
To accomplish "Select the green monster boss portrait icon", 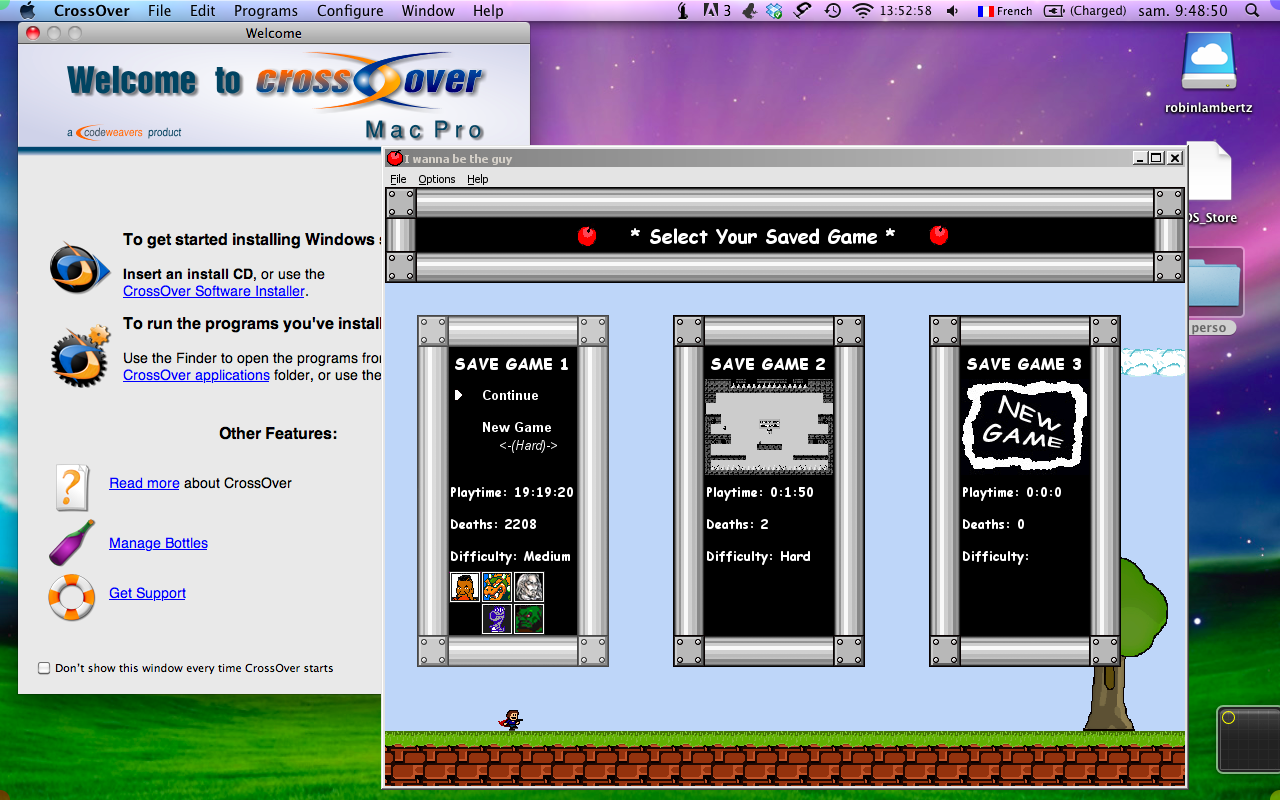I will pyautogui.click(x=529, y=619).
